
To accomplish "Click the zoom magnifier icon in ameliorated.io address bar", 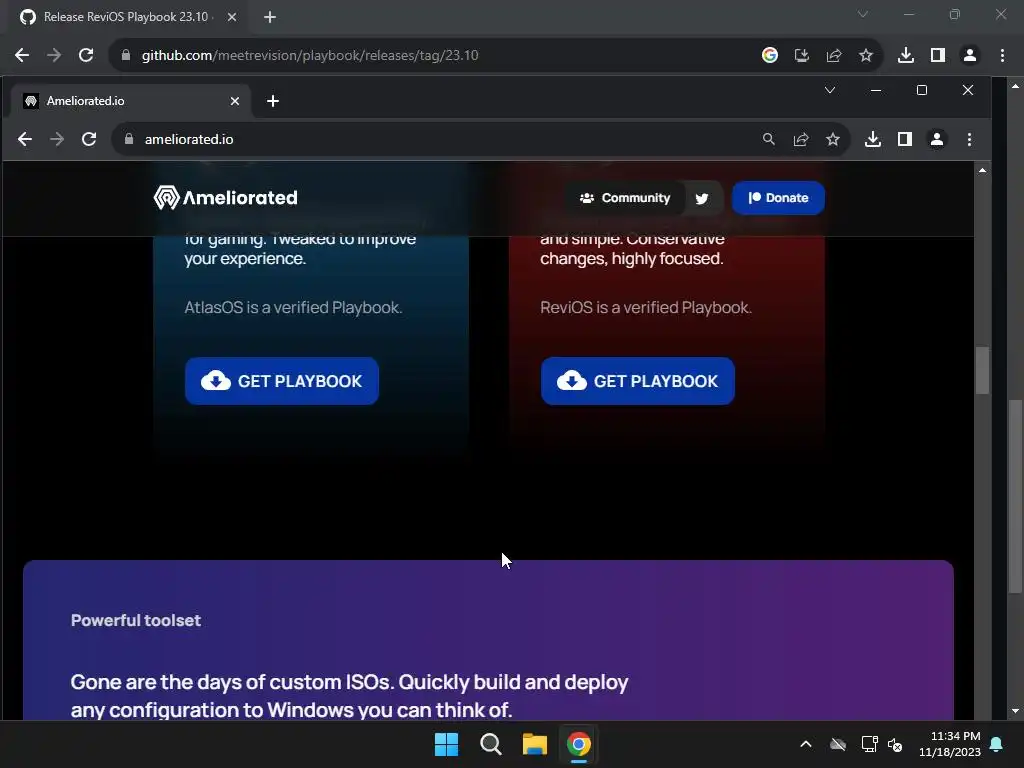I will point(769,139).
